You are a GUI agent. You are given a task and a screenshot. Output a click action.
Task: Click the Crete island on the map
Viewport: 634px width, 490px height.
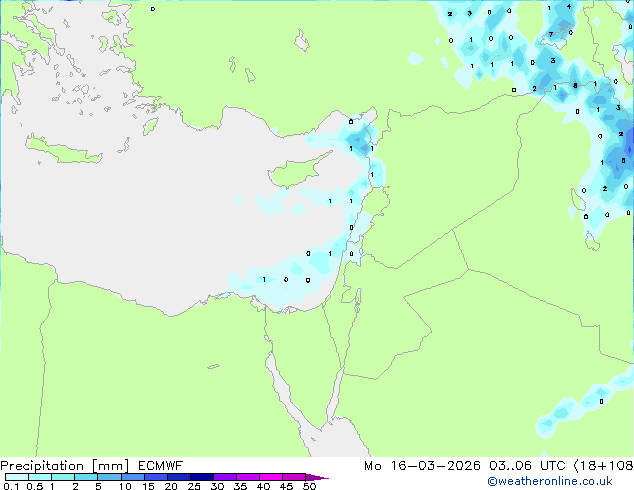click(63, 150)
